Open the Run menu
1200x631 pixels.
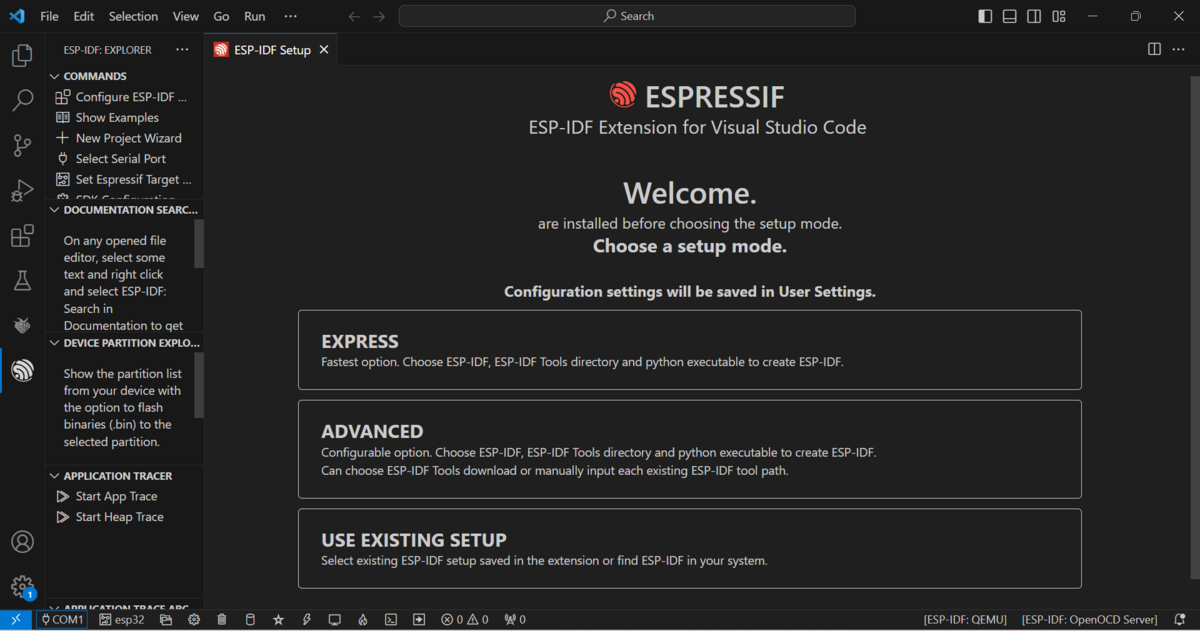[x=255, y=16]
